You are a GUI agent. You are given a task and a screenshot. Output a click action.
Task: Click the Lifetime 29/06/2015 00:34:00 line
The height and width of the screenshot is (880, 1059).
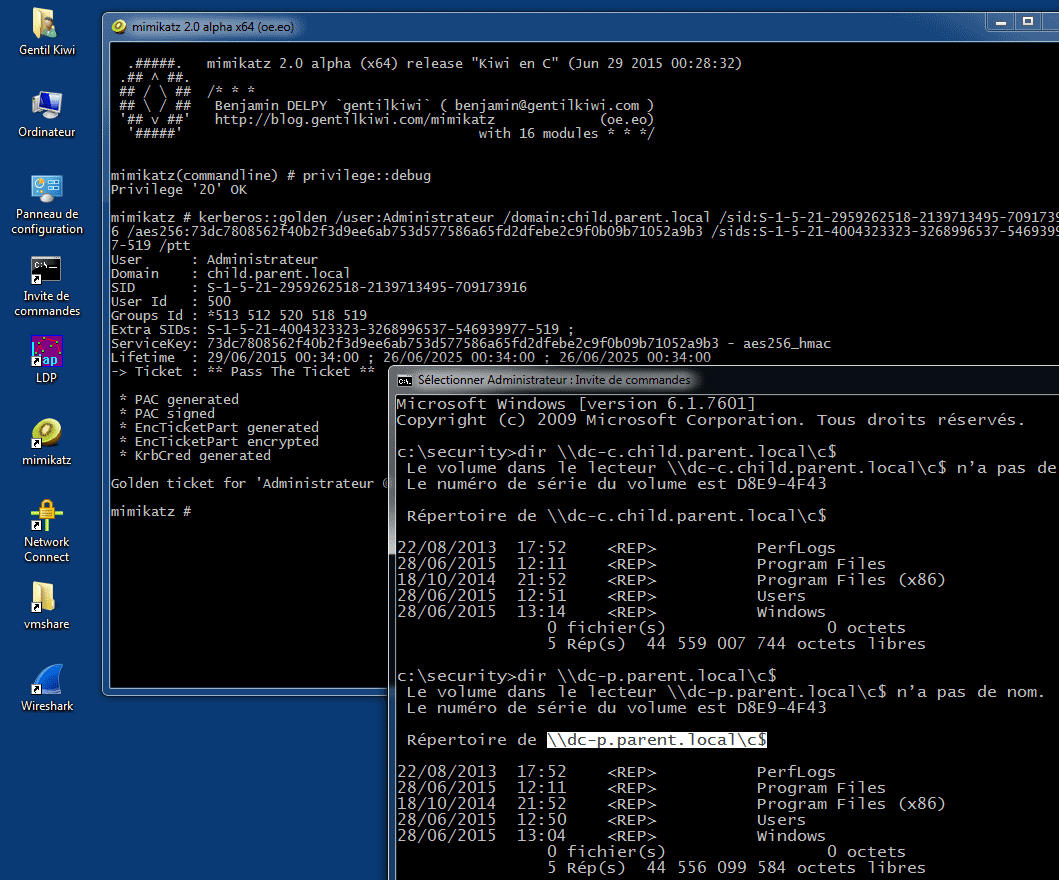coord(410,357)
